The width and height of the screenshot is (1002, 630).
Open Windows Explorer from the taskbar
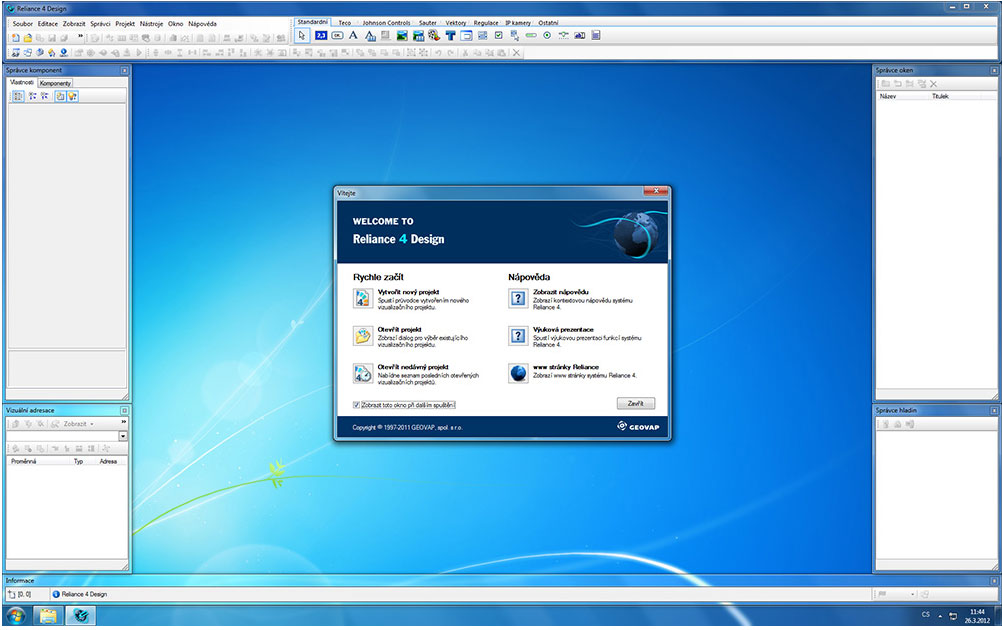(x=49, y=616)
